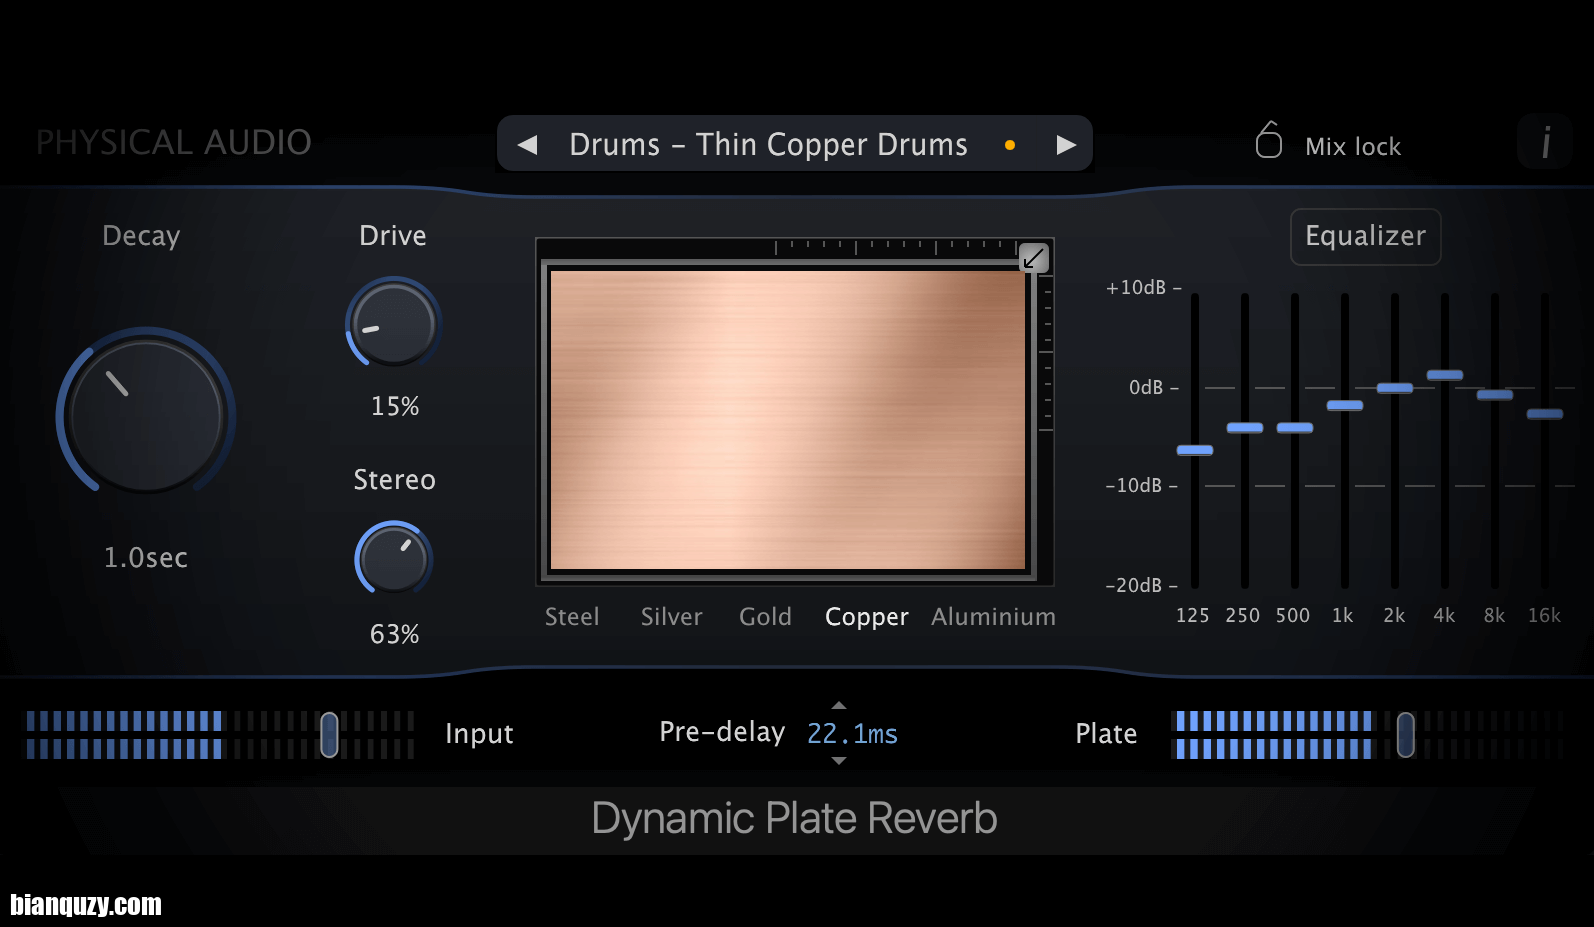The height and width of the screenshot is (927, 1594).
Task: Click the 8k EQ slider handle
Action: (x=1495, y=395)
